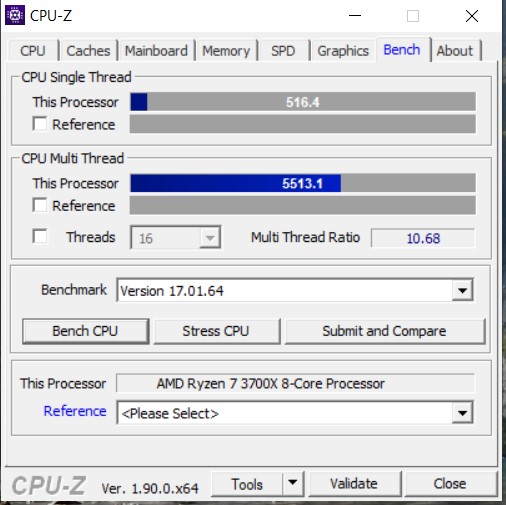Enable the Single Thread Reference checkbox

pyautogui.click(x=40, y=124)
